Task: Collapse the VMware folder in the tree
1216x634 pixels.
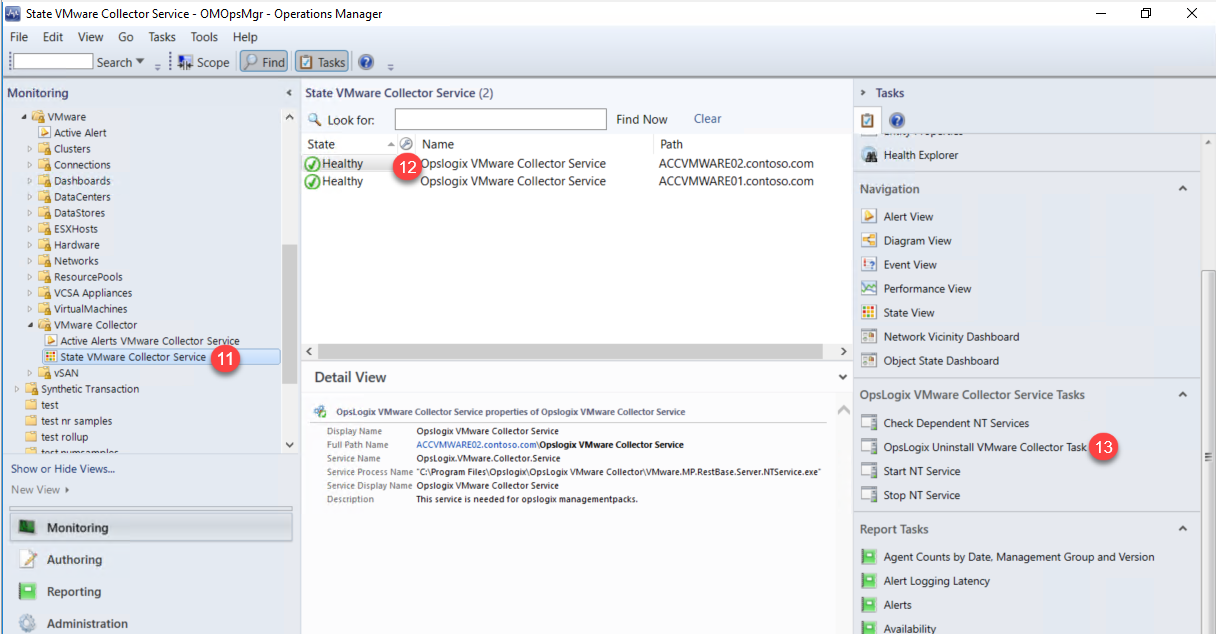Action: coord(24,117)
